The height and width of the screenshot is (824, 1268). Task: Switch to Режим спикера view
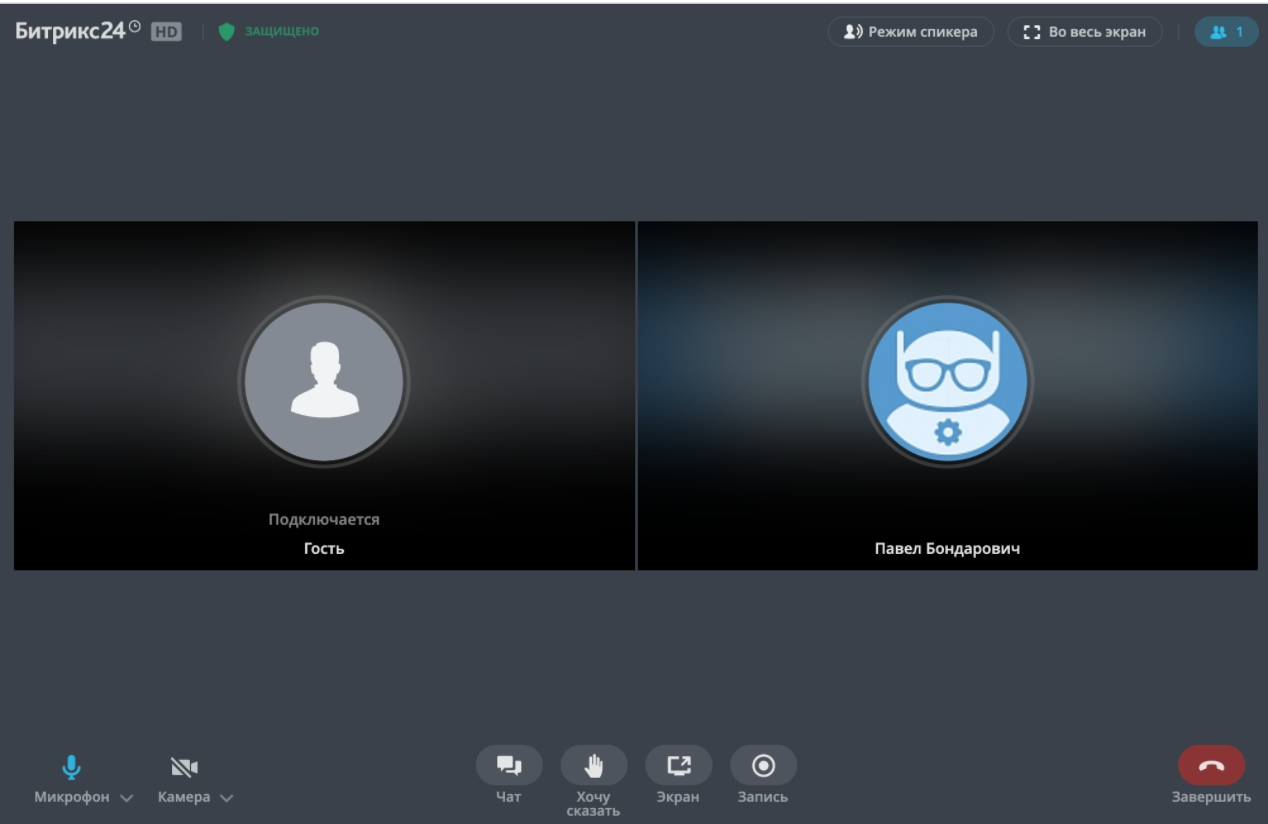911,32
